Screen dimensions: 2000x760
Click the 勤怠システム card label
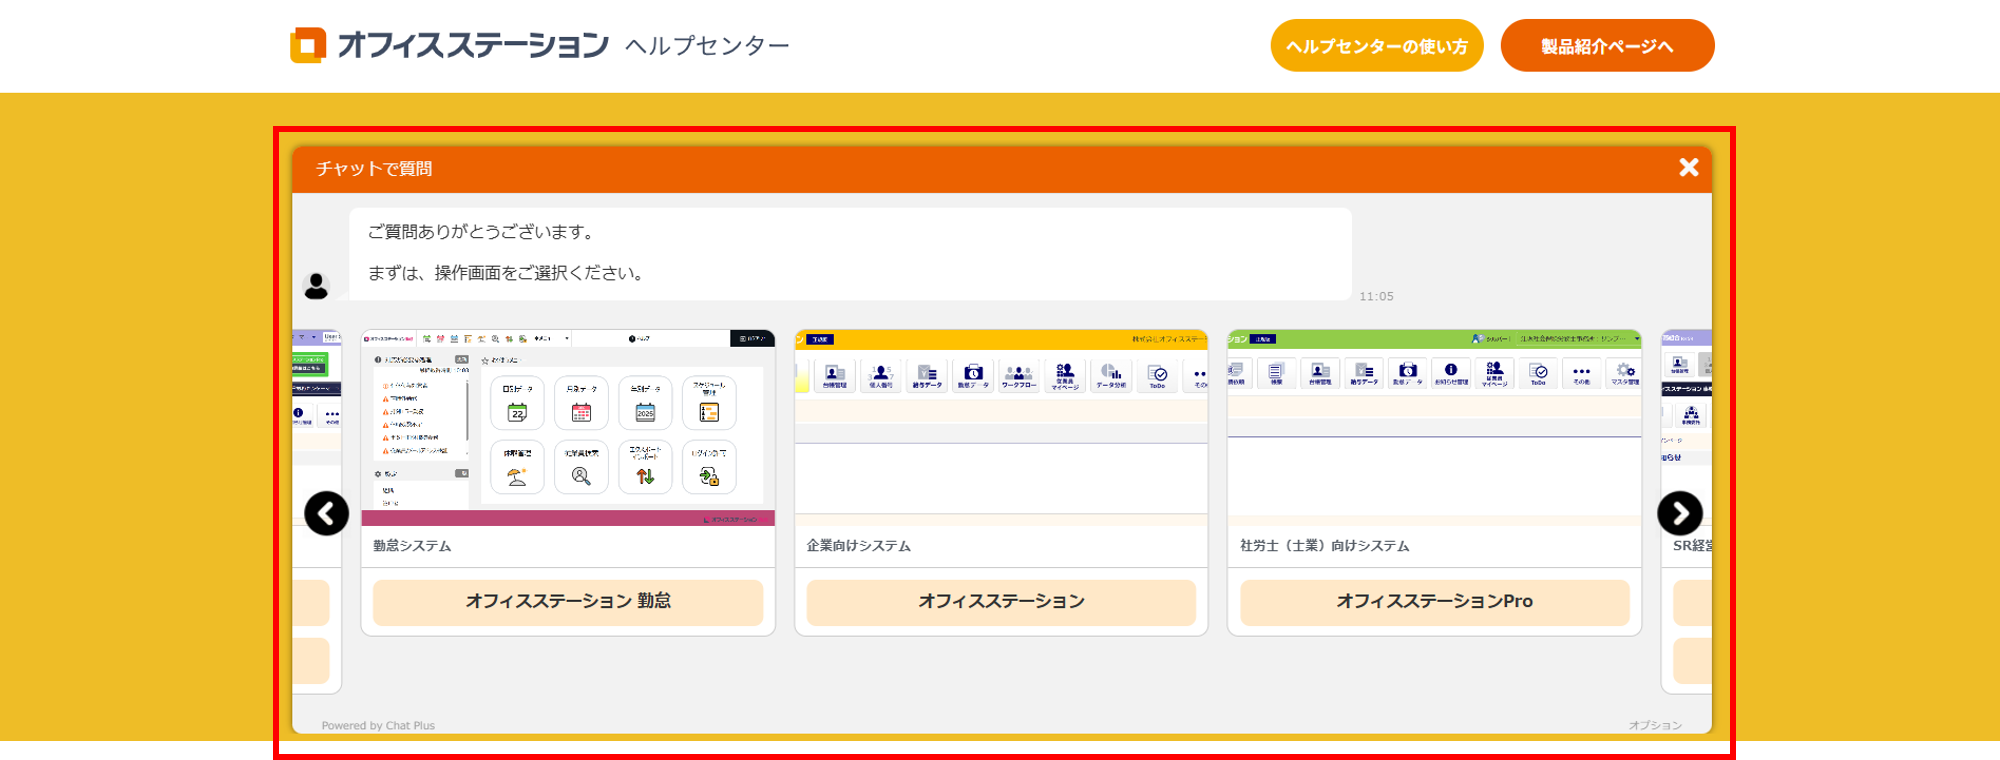point(412,546)
